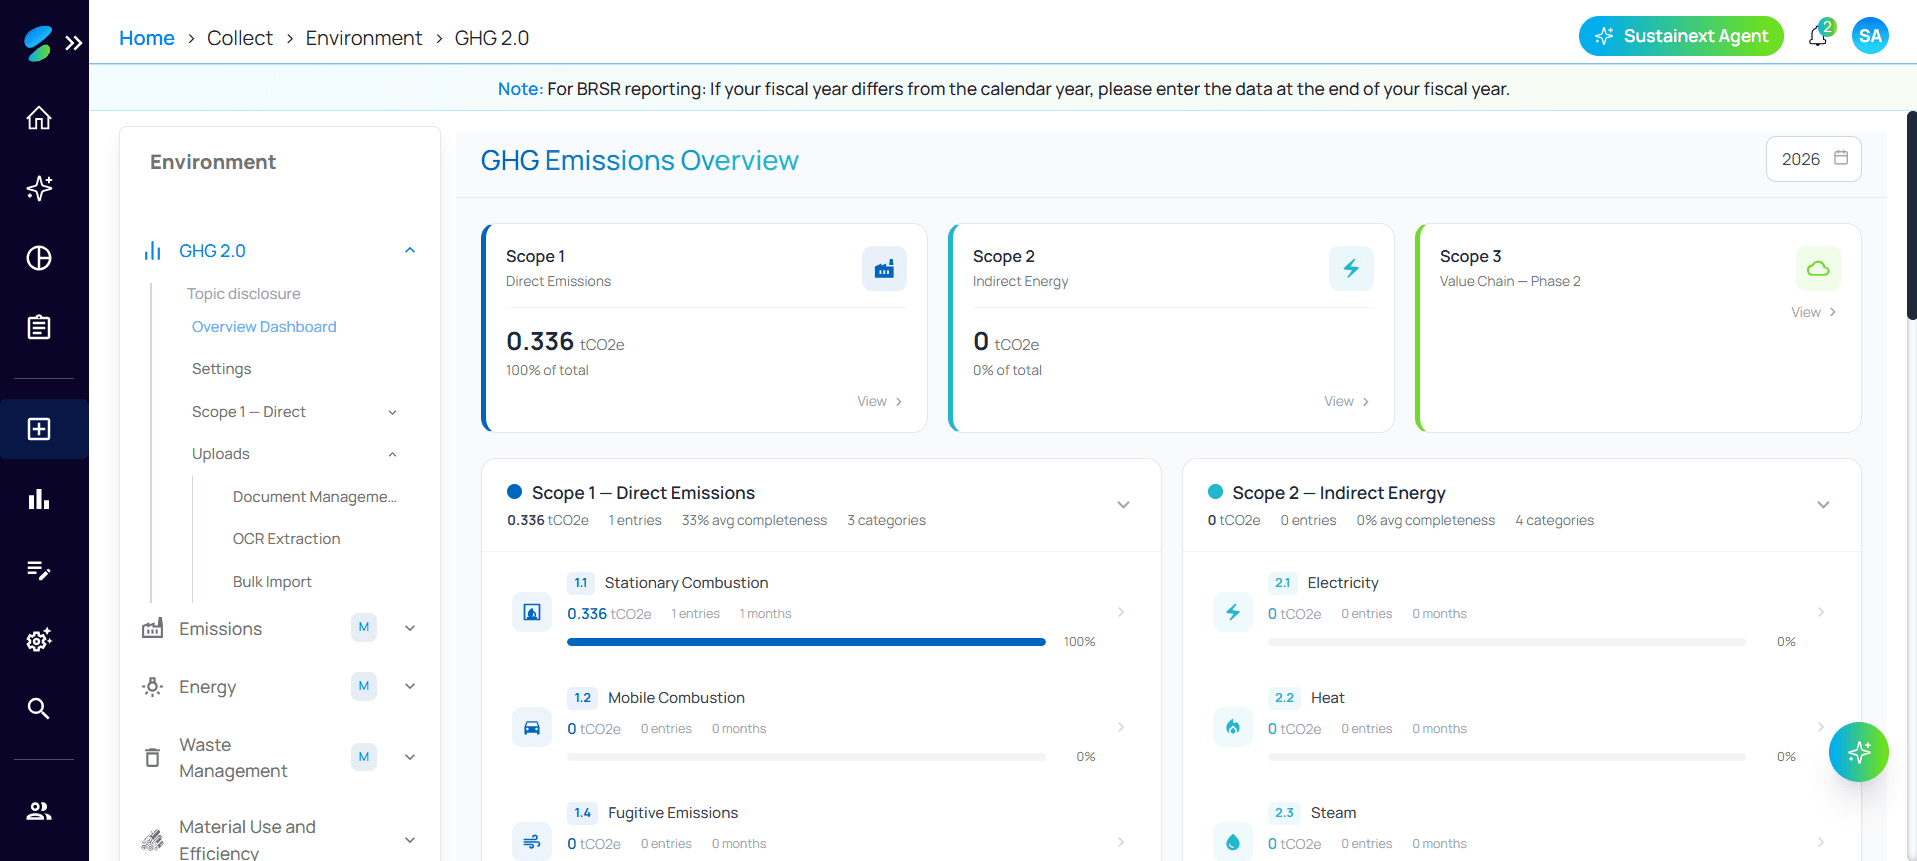The height and width of the screenshot is (861, 1917).
Task: Open the 2026 year picker
Action: pos(1814,159)
